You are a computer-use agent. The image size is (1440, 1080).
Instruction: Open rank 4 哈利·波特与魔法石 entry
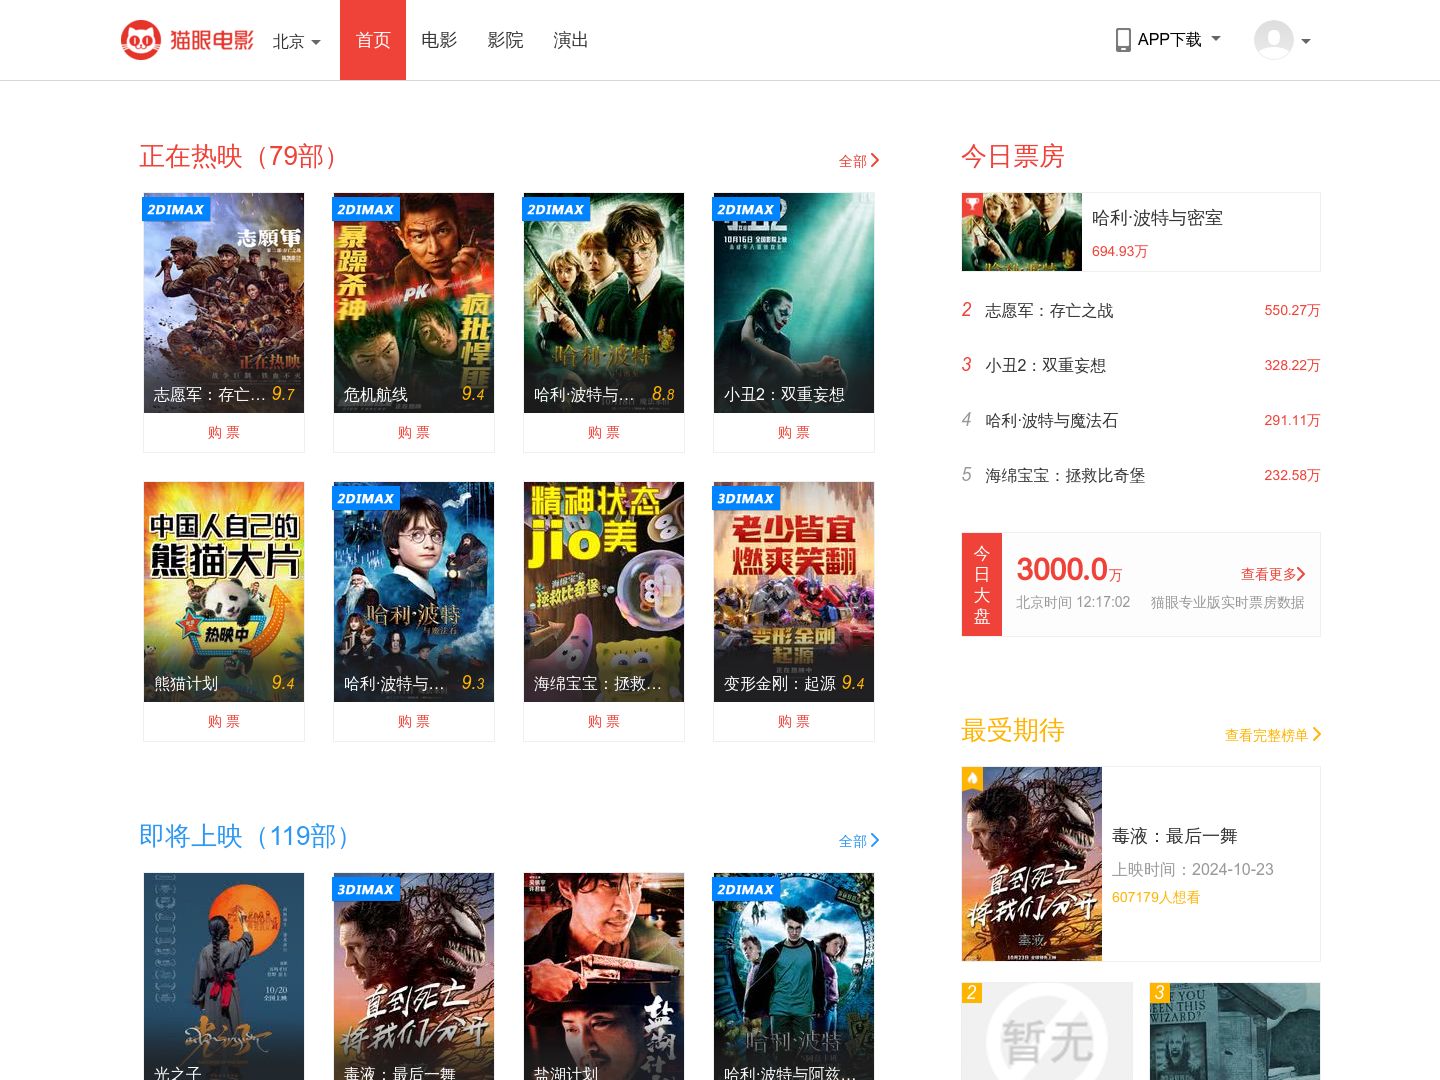click(x=1141, y=420)
